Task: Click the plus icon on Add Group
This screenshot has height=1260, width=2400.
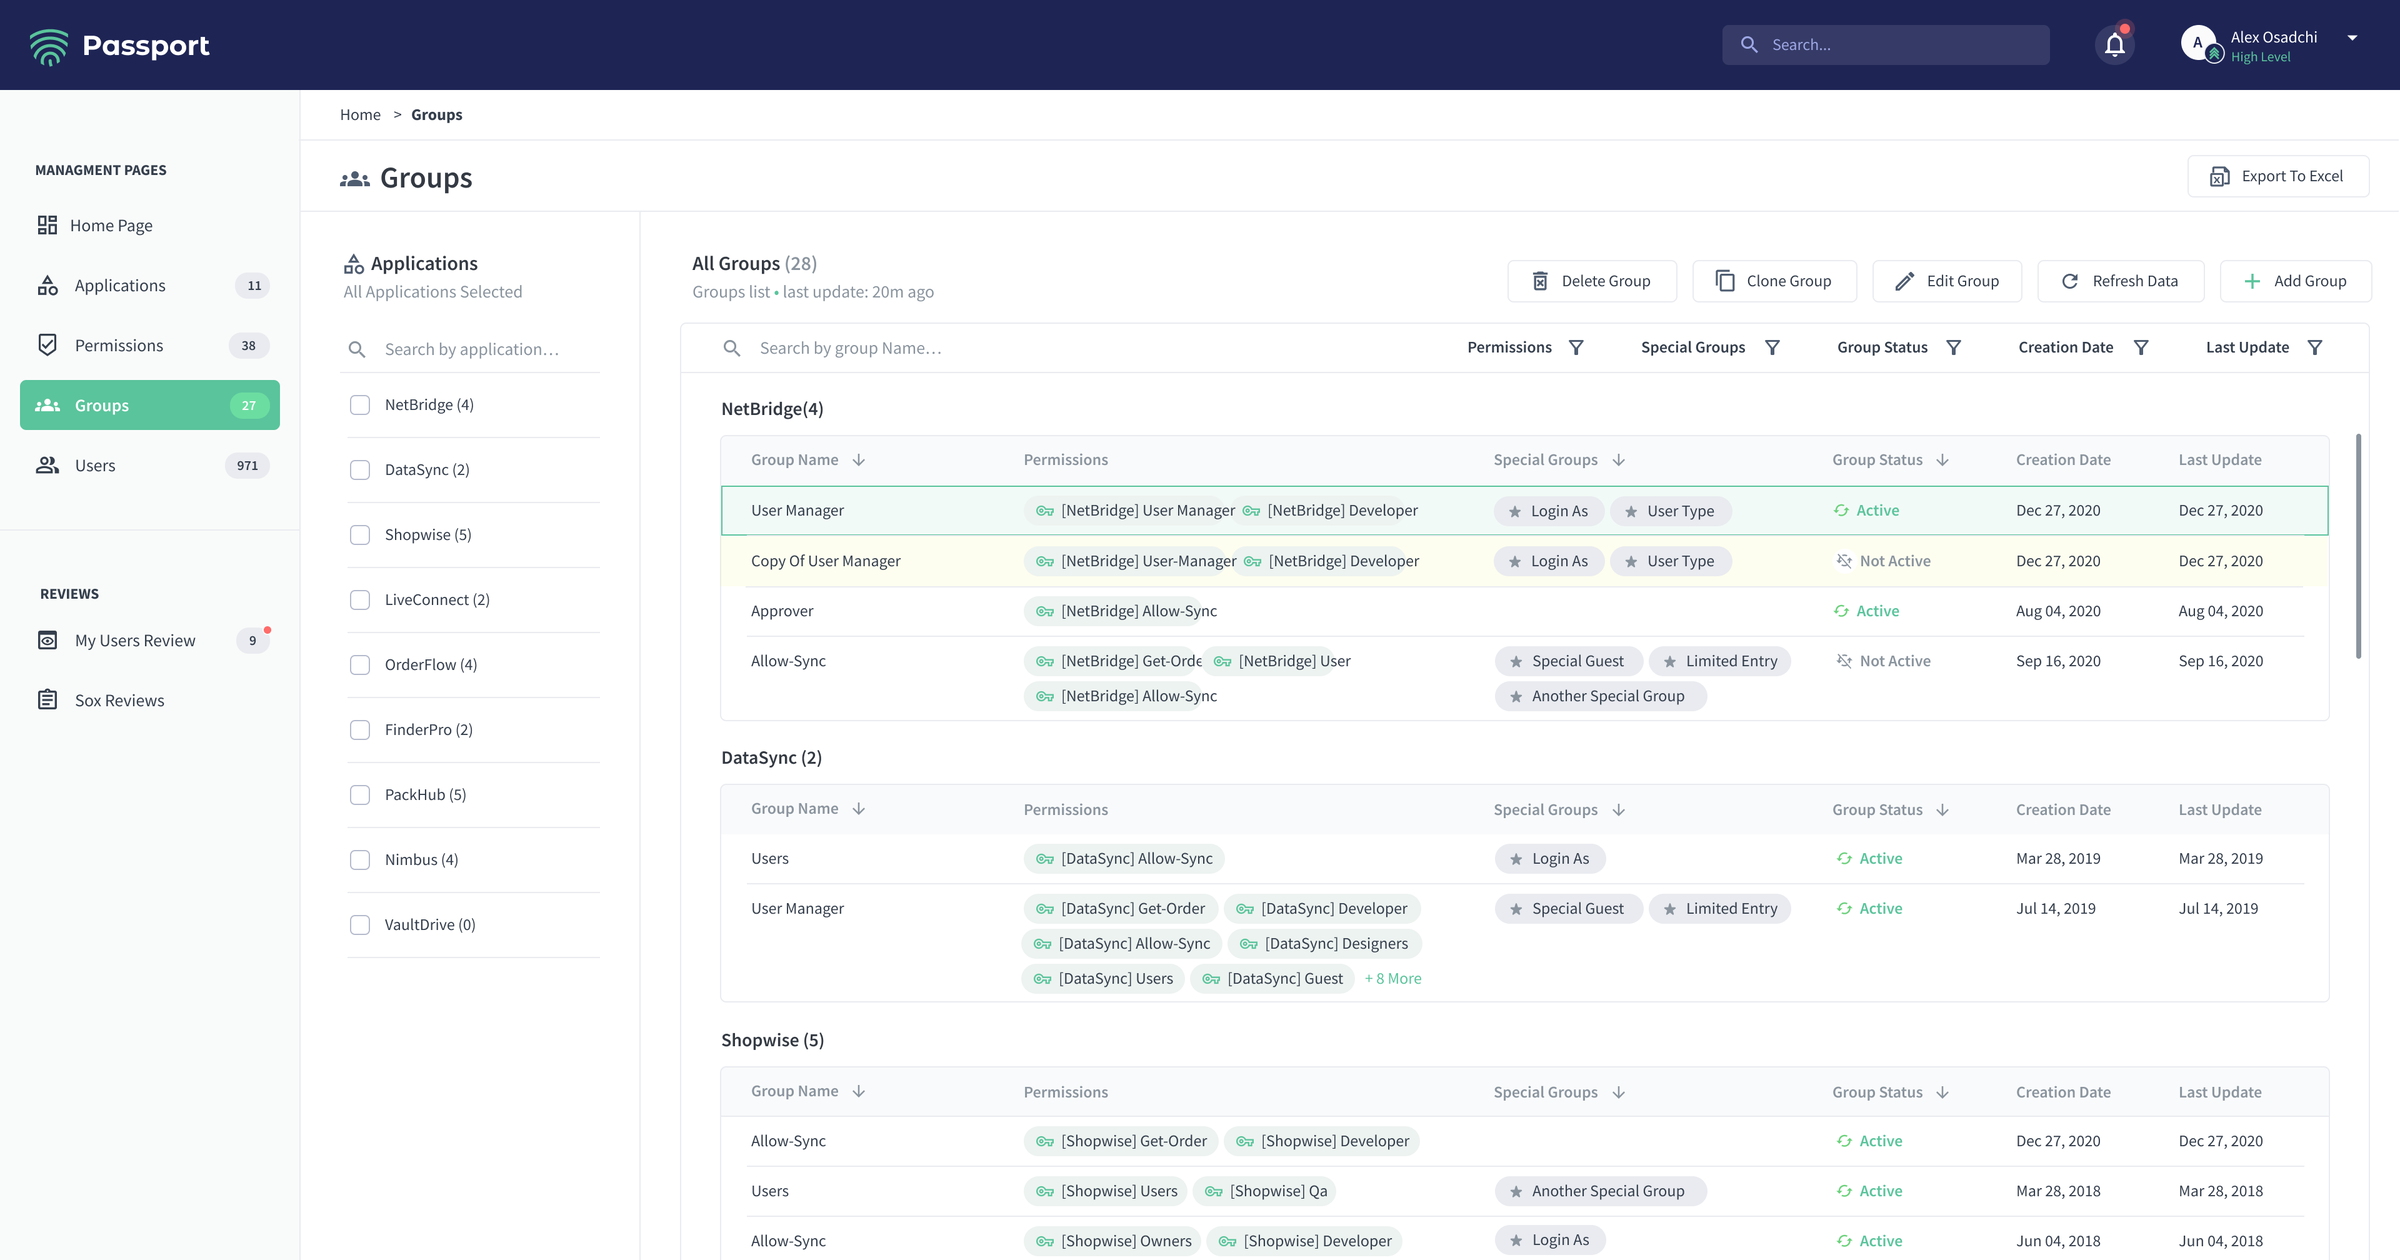Action: click(x=2252, y=281)
